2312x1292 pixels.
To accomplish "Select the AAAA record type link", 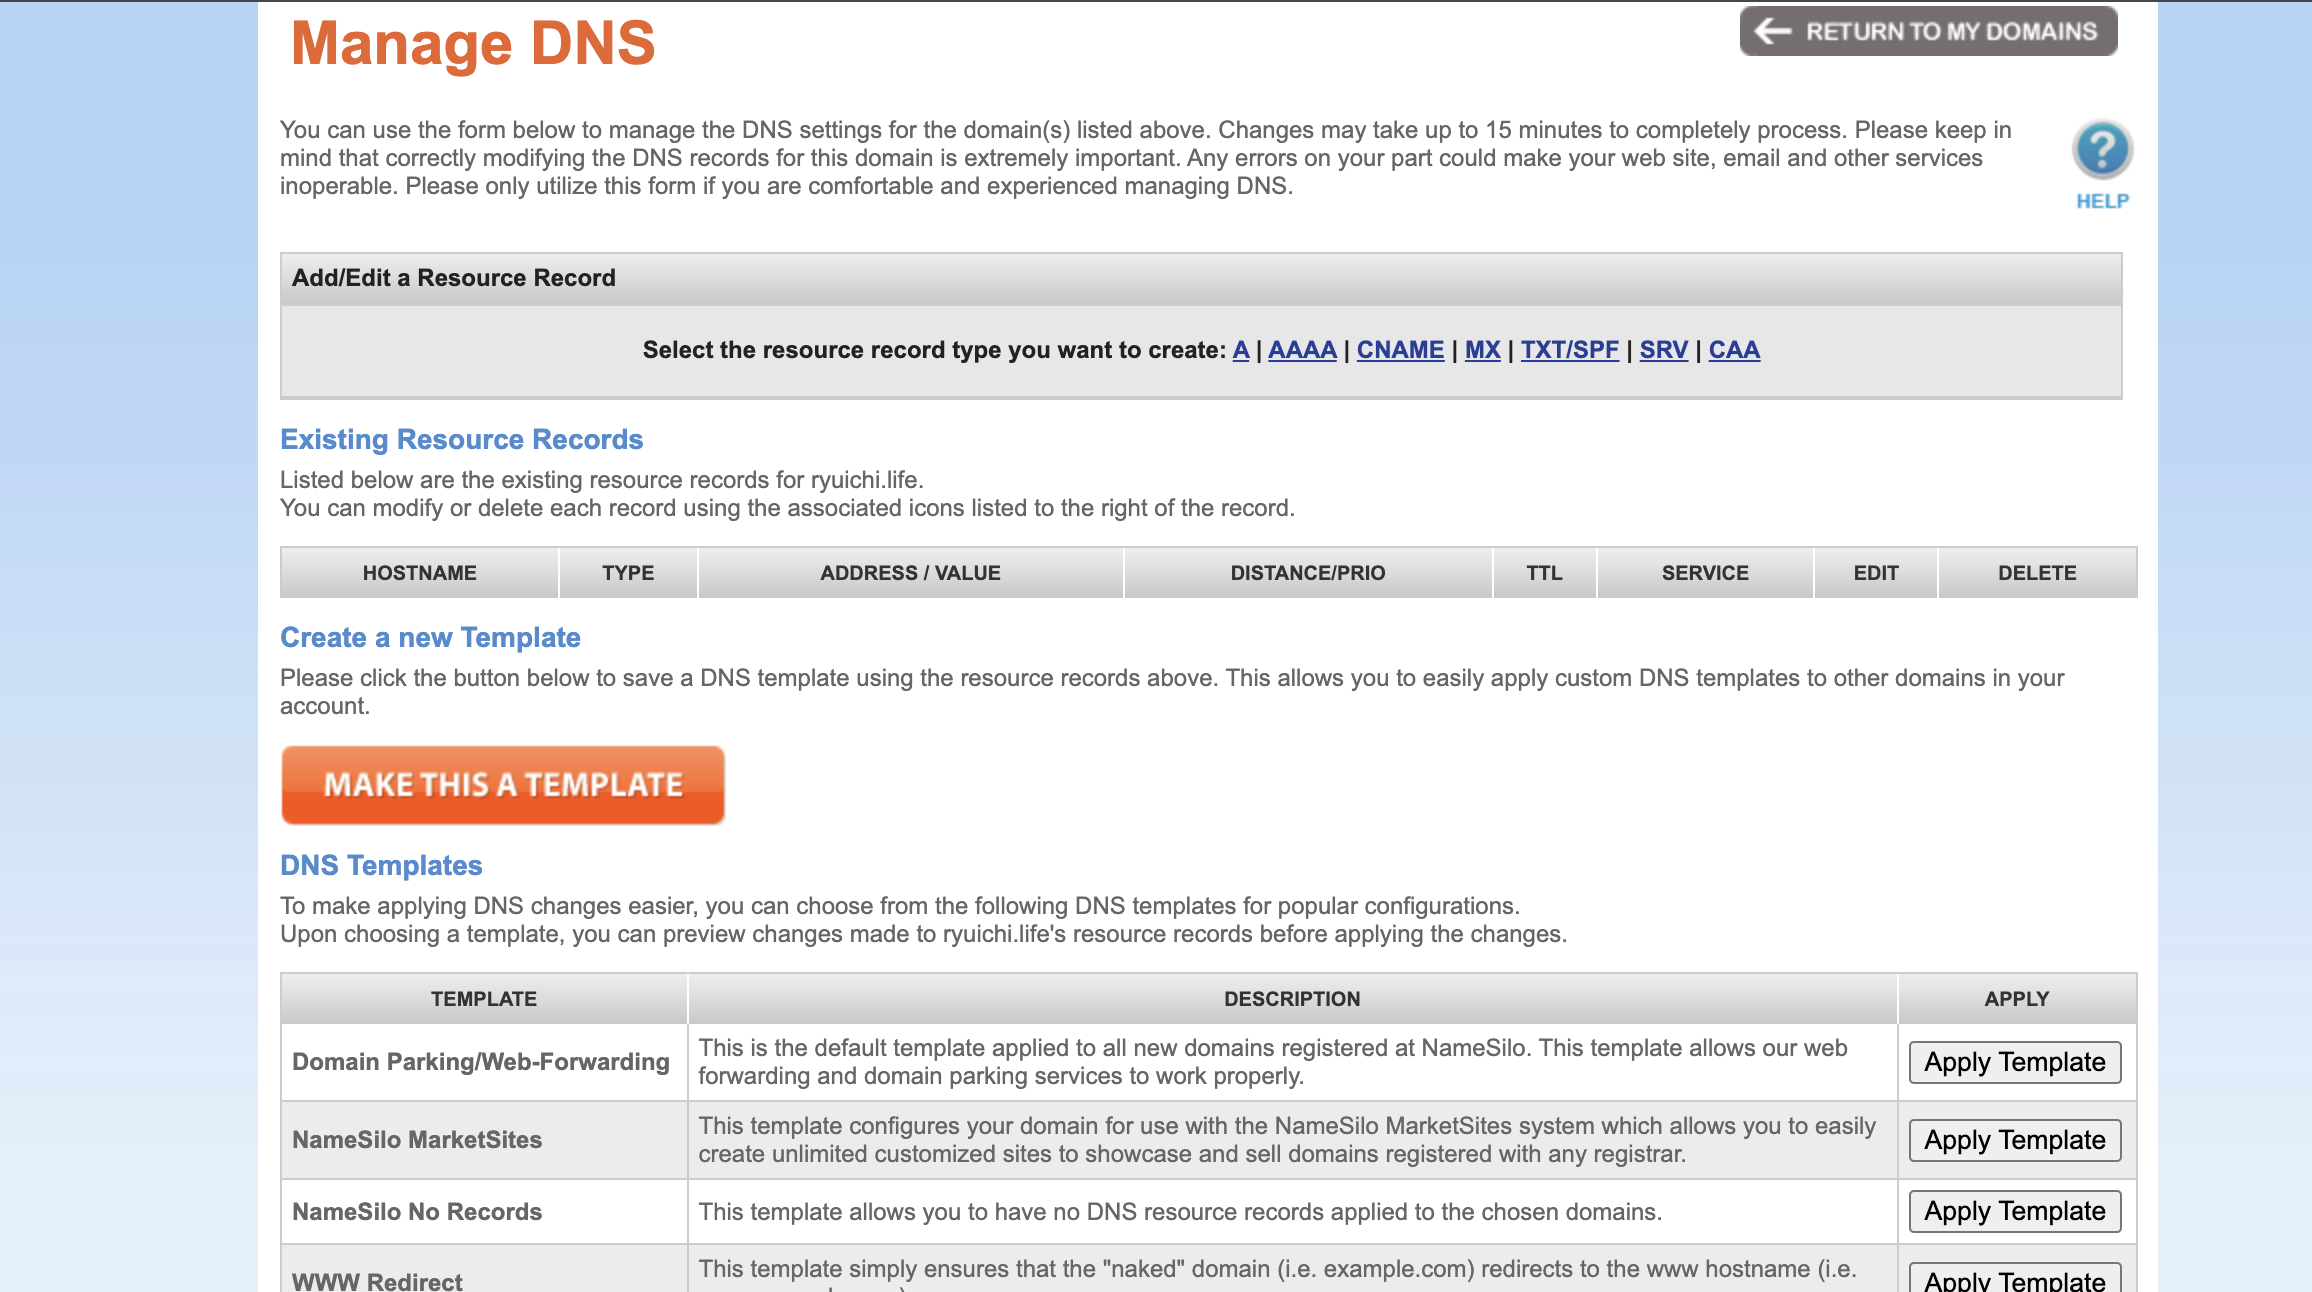I will [x=1302, y=350].
